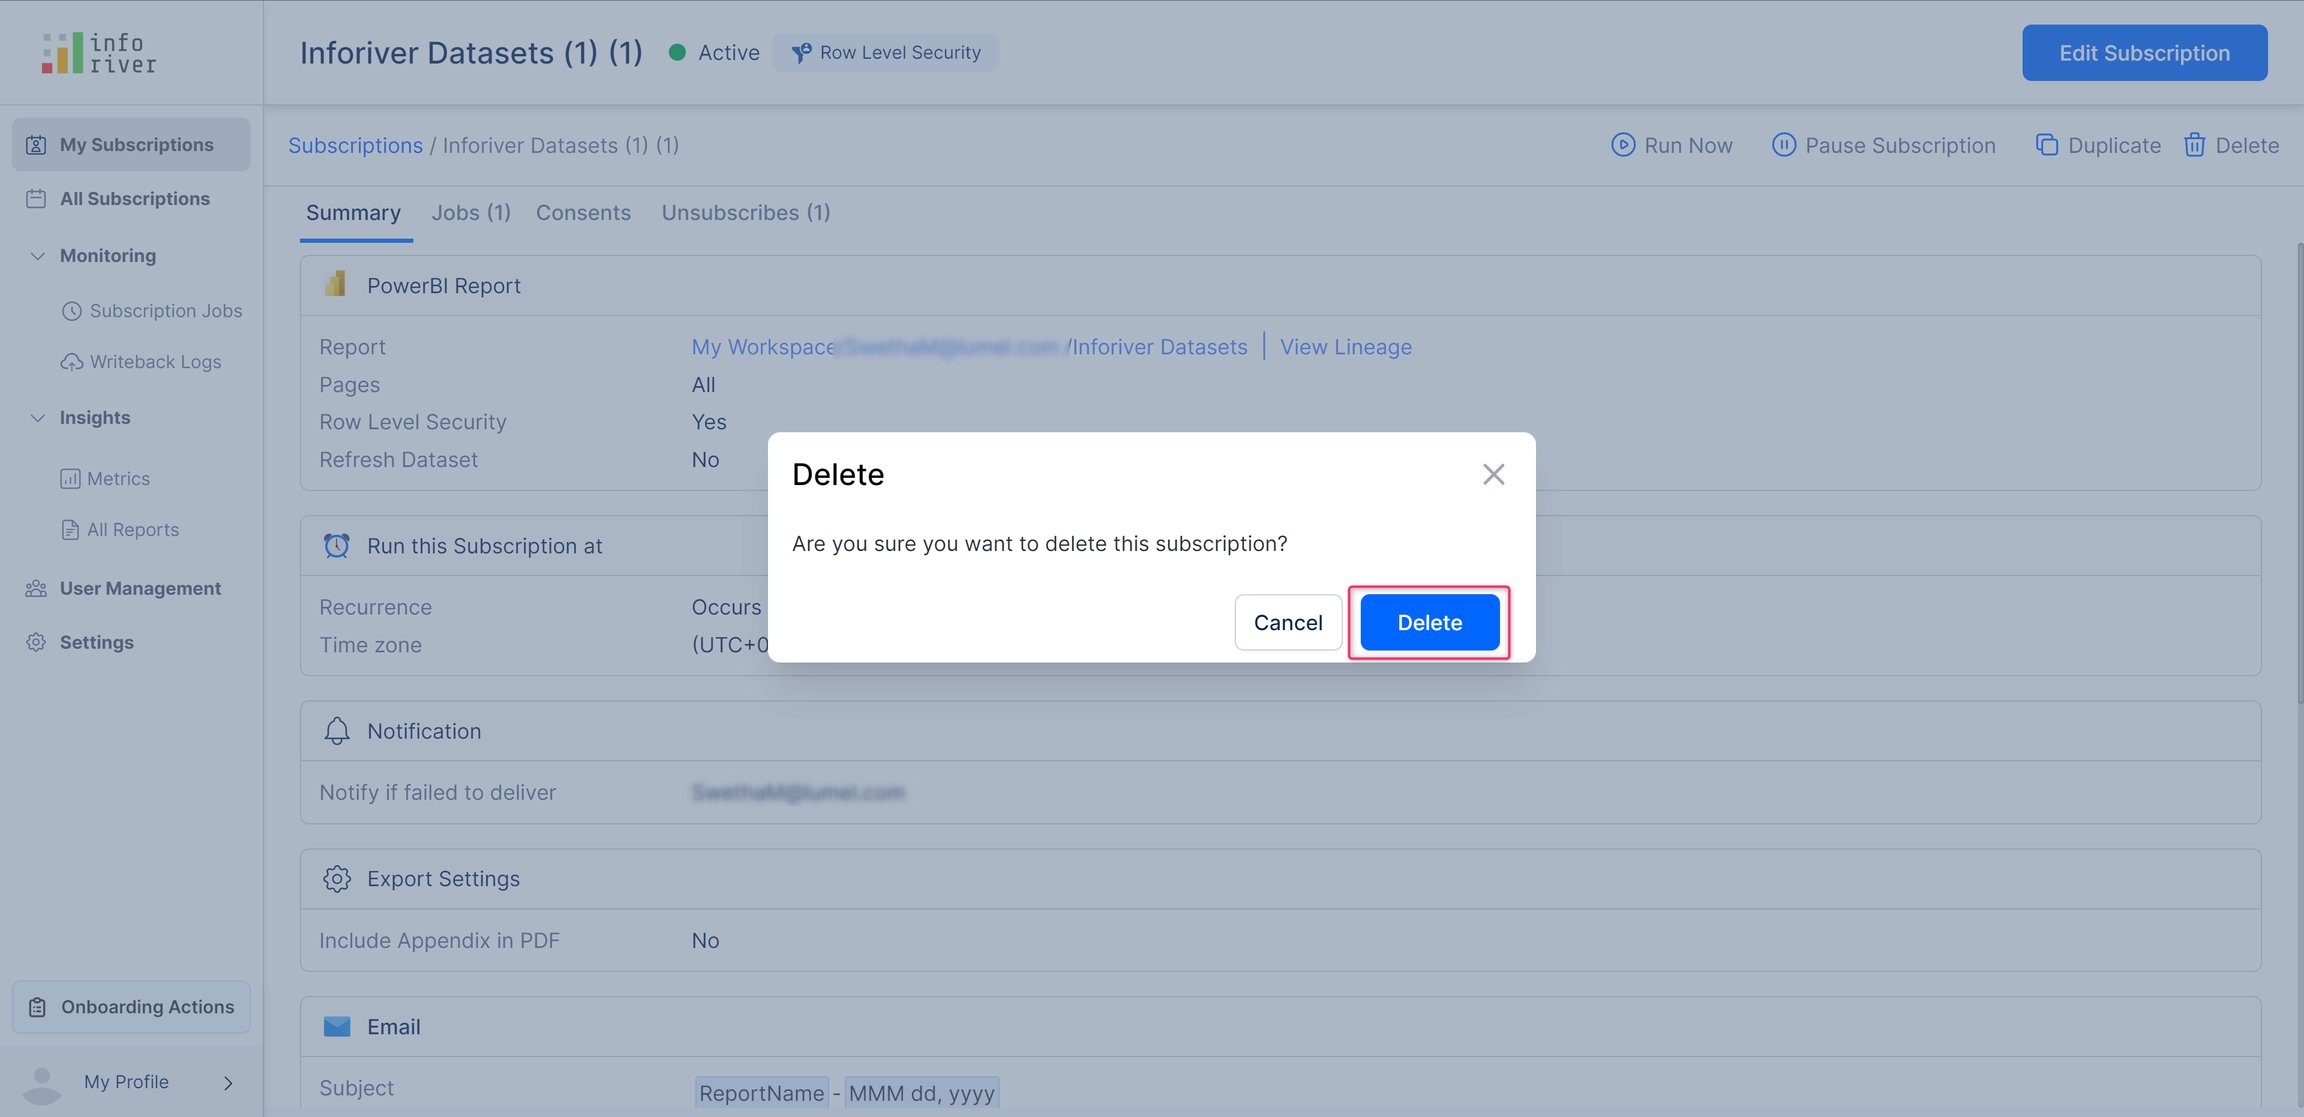
Task: Click the trash Delete icon in toolbar
Action: [x=2194, y=145]
